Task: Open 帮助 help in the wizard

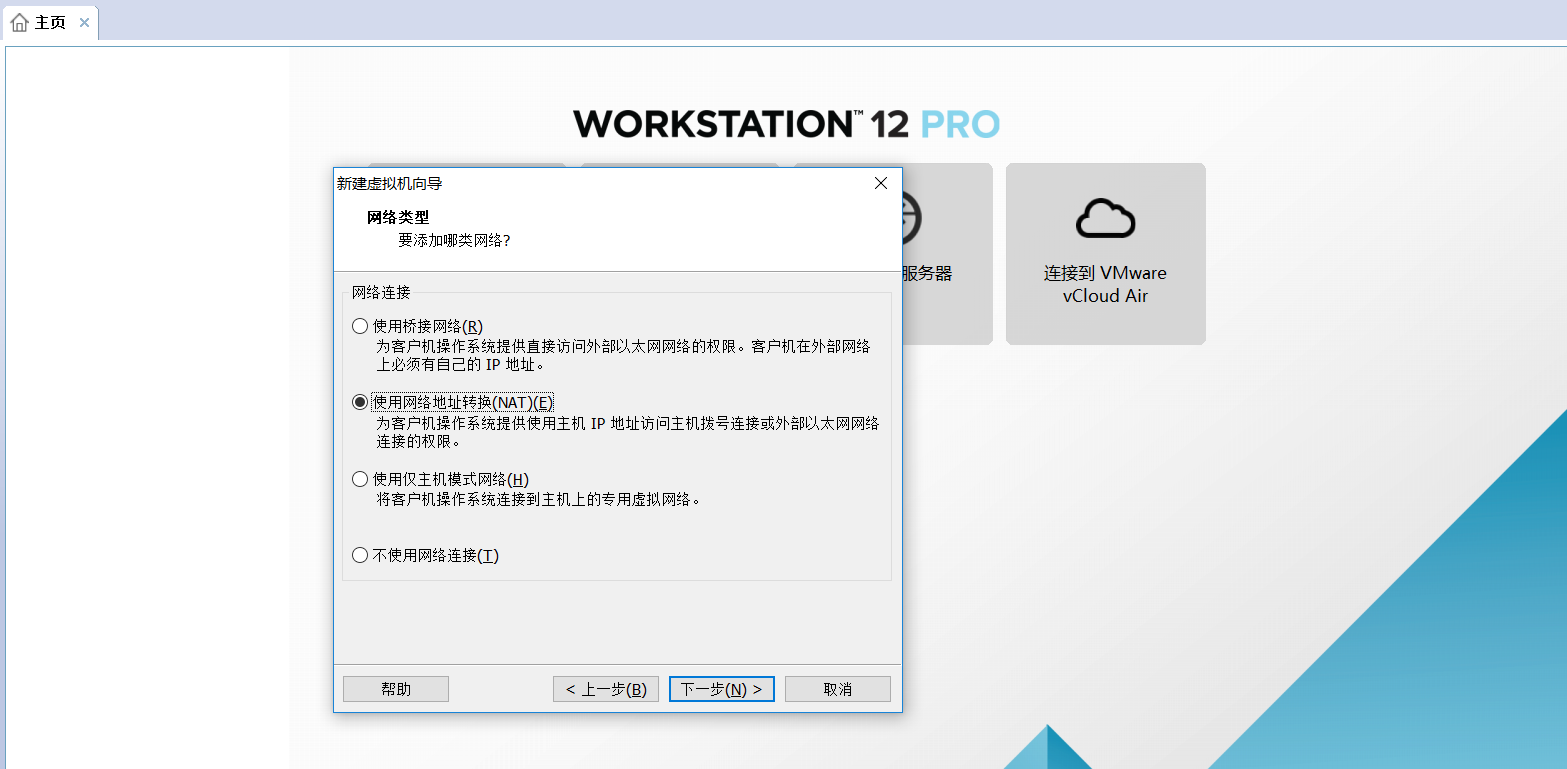Action: coord(396,689)
